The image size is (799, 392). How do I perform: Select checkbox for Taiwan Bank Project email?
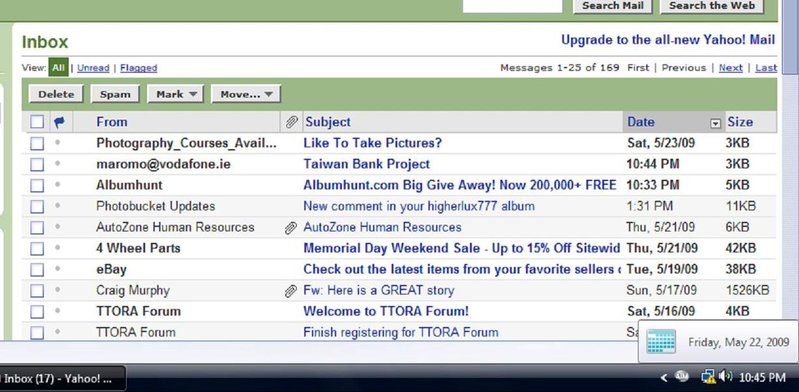(x=37, y=165)
